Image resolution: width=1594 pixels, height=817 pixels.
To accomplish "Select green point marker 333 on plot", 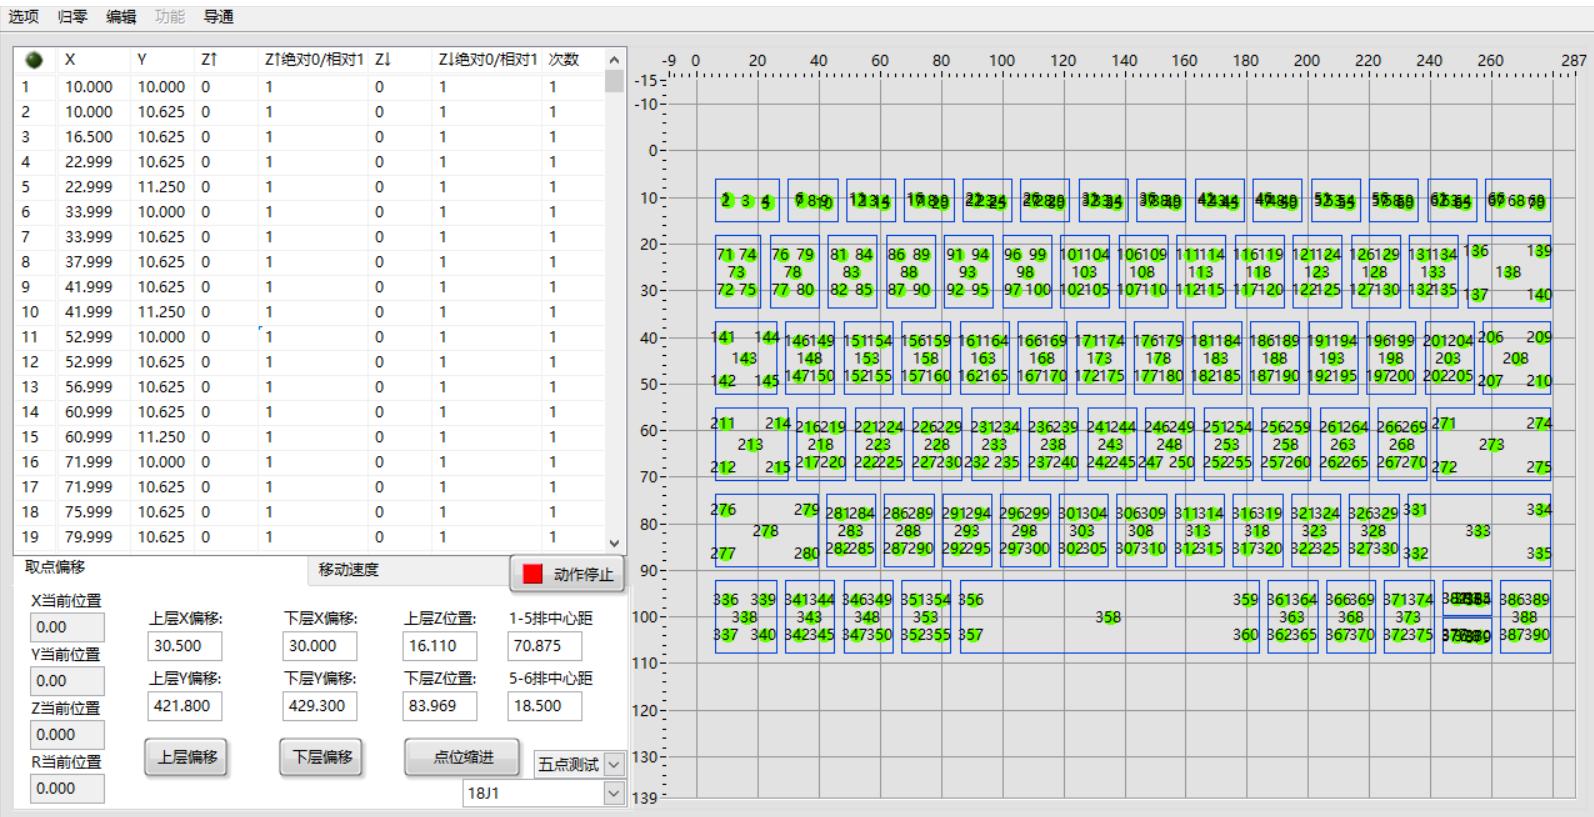I will 1477,531.
